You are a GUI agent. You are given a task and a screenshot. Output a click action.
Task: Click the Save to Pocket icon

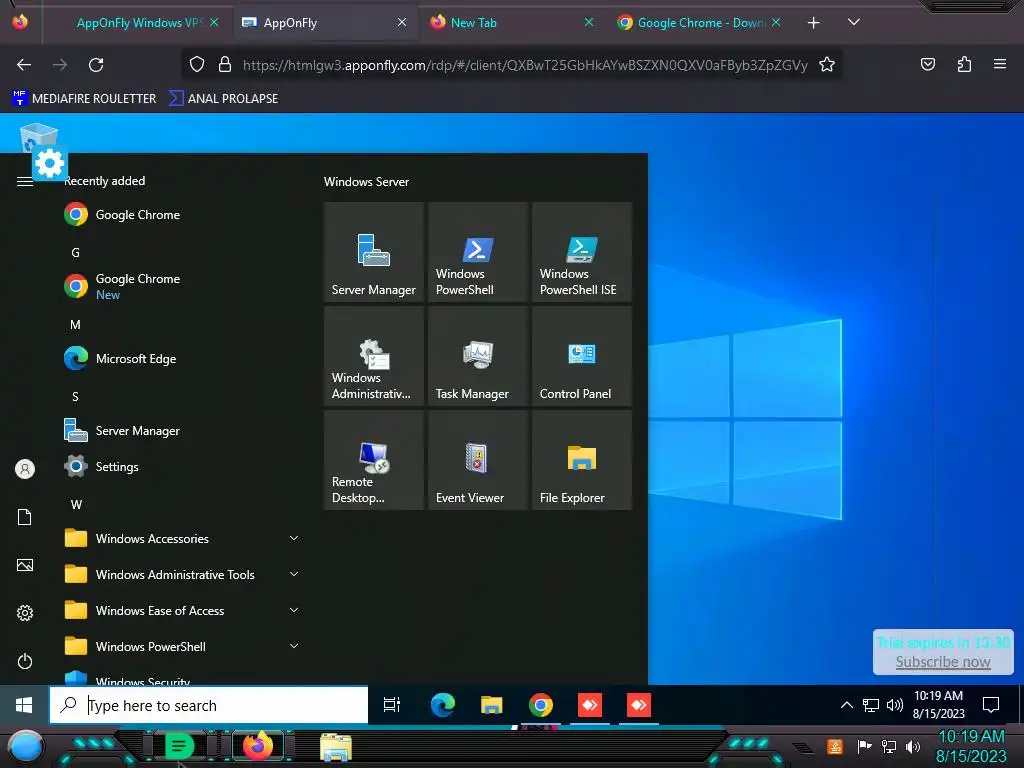pos(927,64)
